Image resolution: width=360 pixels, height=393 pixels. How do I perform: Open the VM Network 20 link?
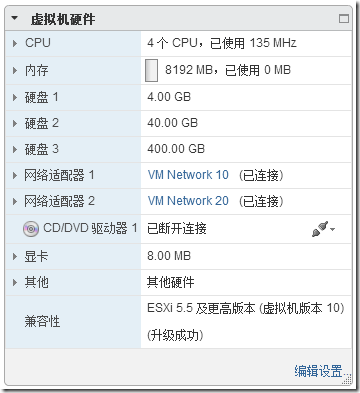tap(188, 201)
